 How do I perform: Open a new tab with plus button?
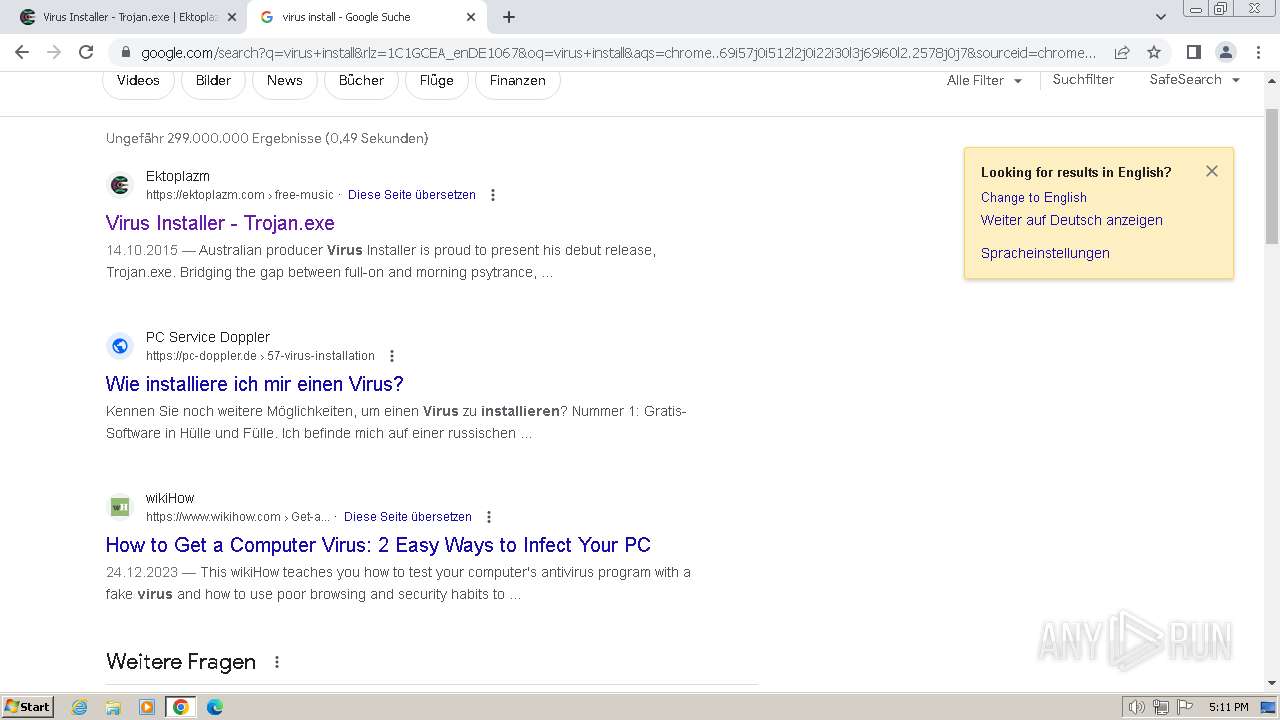coord(508,17)
